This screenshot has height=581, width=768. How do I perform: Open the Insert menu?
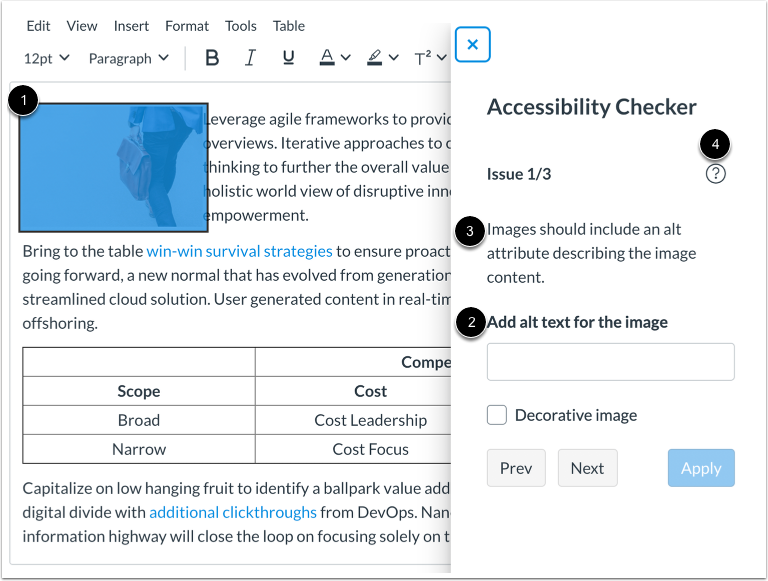(x=132, y=25)
